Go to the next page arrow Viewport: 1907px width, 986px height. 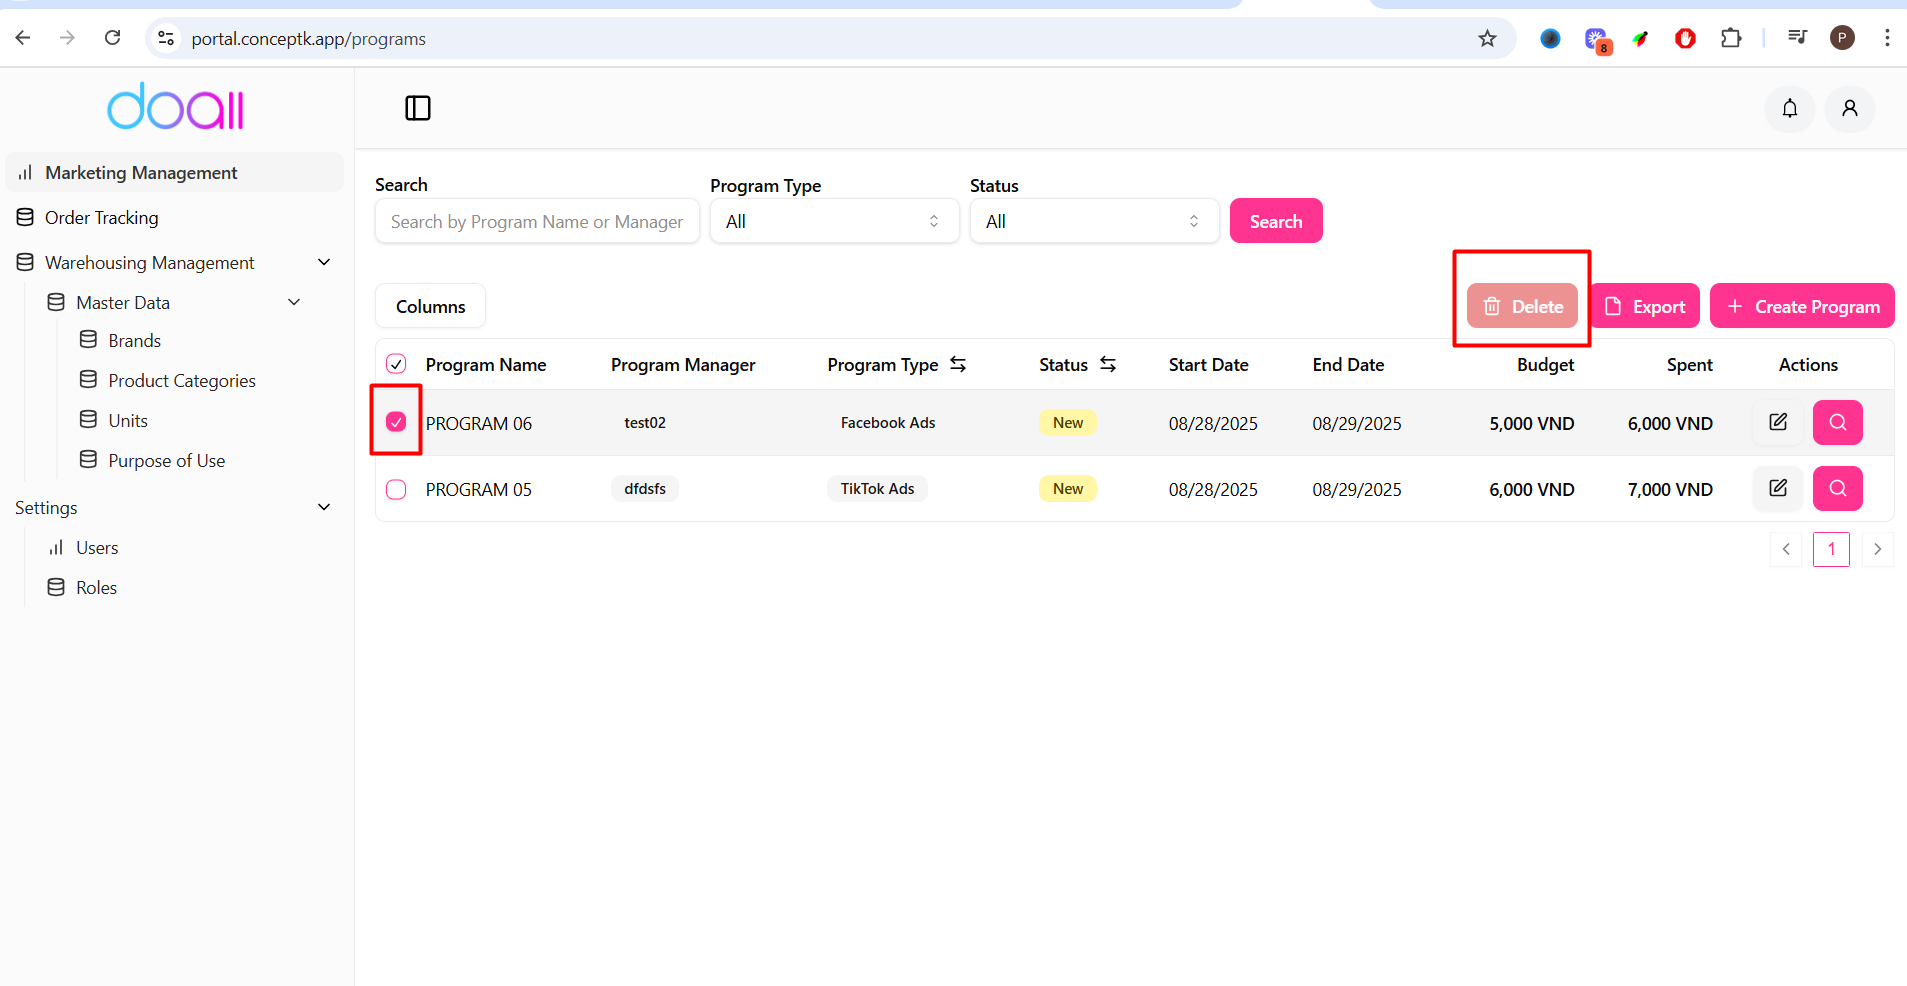click(1877, 549)
